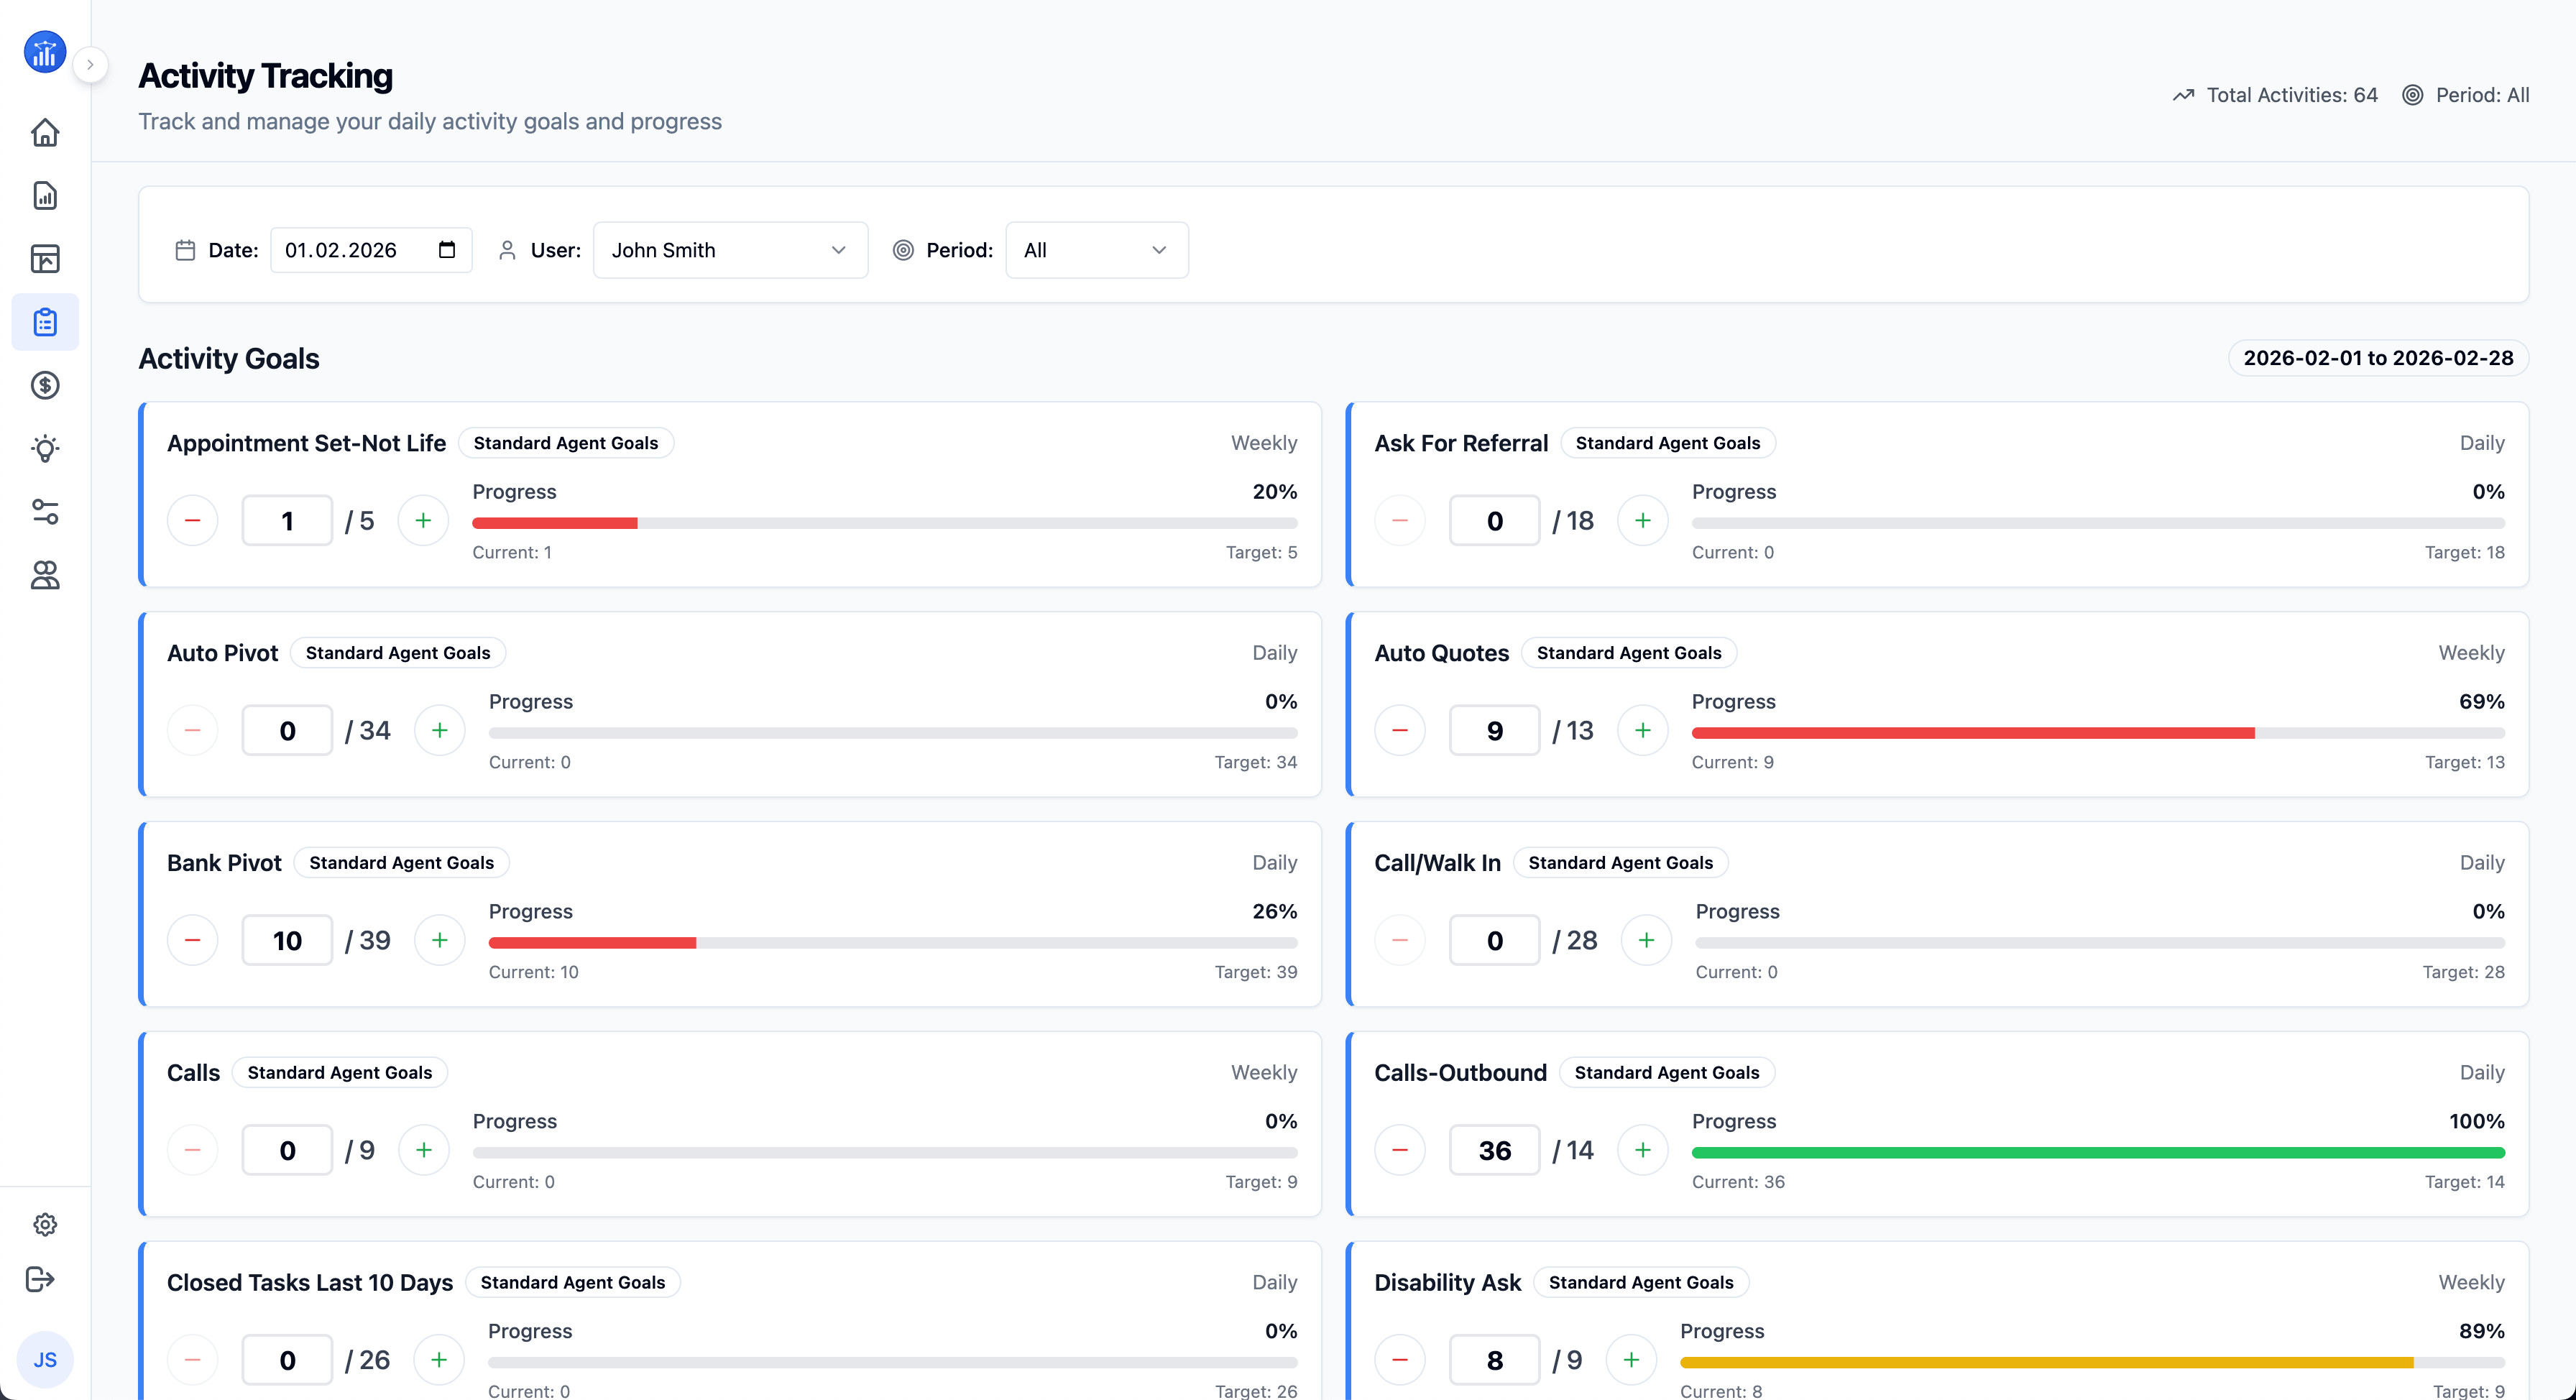Open the reports document icon in sidebar
The width and height of the screenshot is (2576, 1400).
click(x=45, y=196)
